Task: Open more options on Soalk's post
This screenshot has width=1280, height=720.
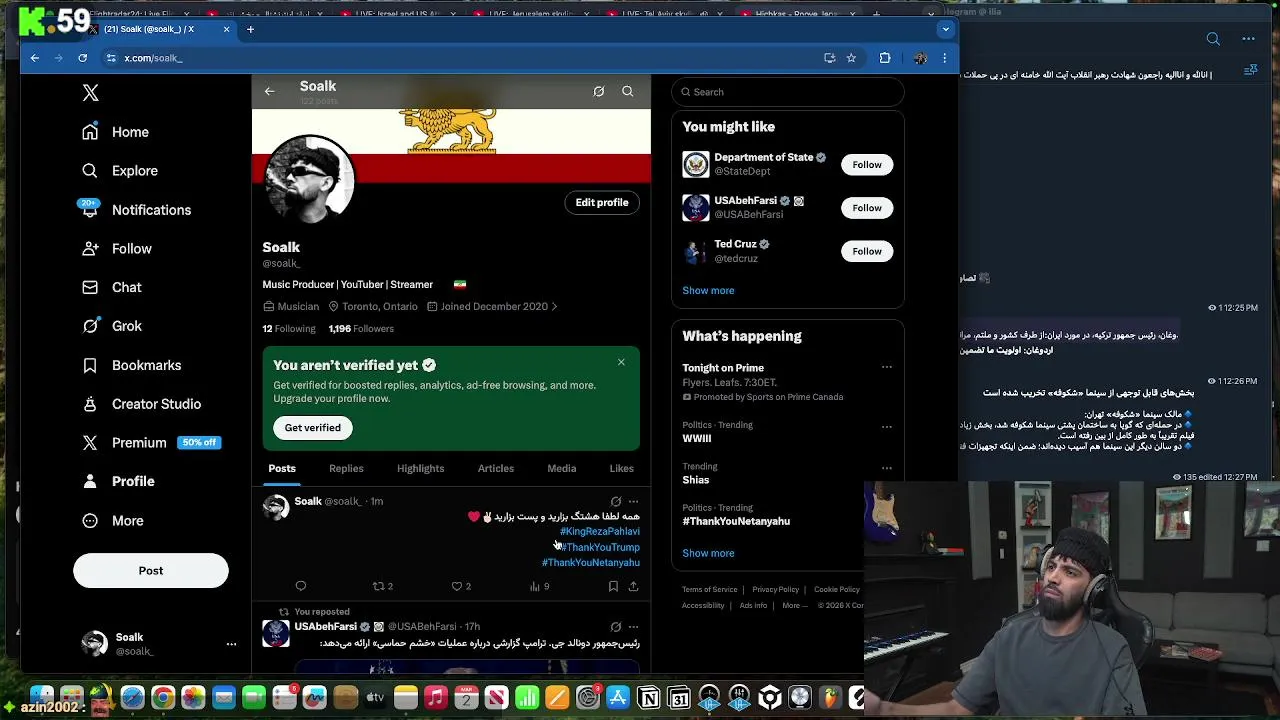Action: click(x=633, y=501)
